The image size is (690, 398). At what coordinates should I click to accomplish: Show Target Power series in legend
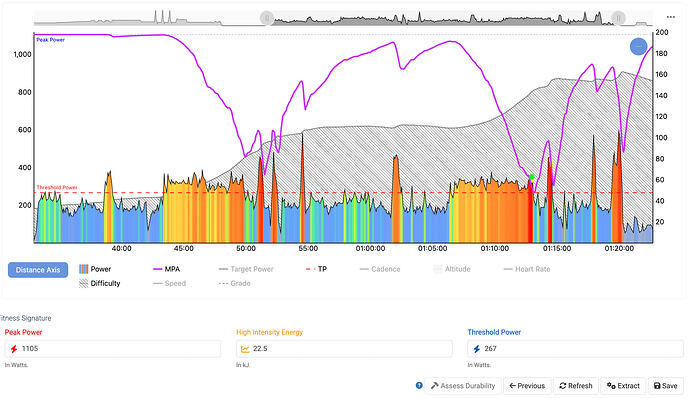pos(246,269)
